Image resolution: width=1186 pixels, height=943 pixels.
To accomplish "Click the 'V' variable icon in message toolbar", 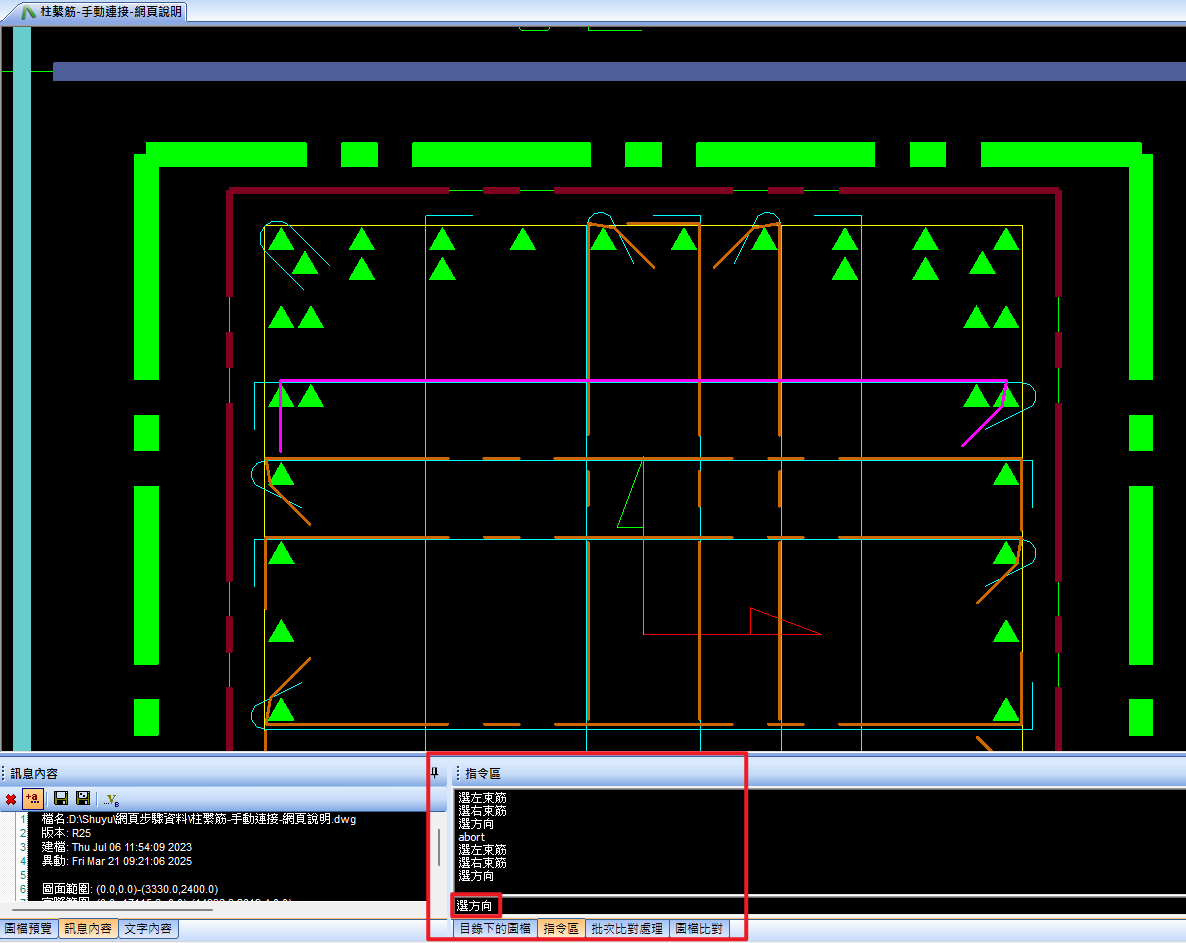I will [x=111, y=800].
